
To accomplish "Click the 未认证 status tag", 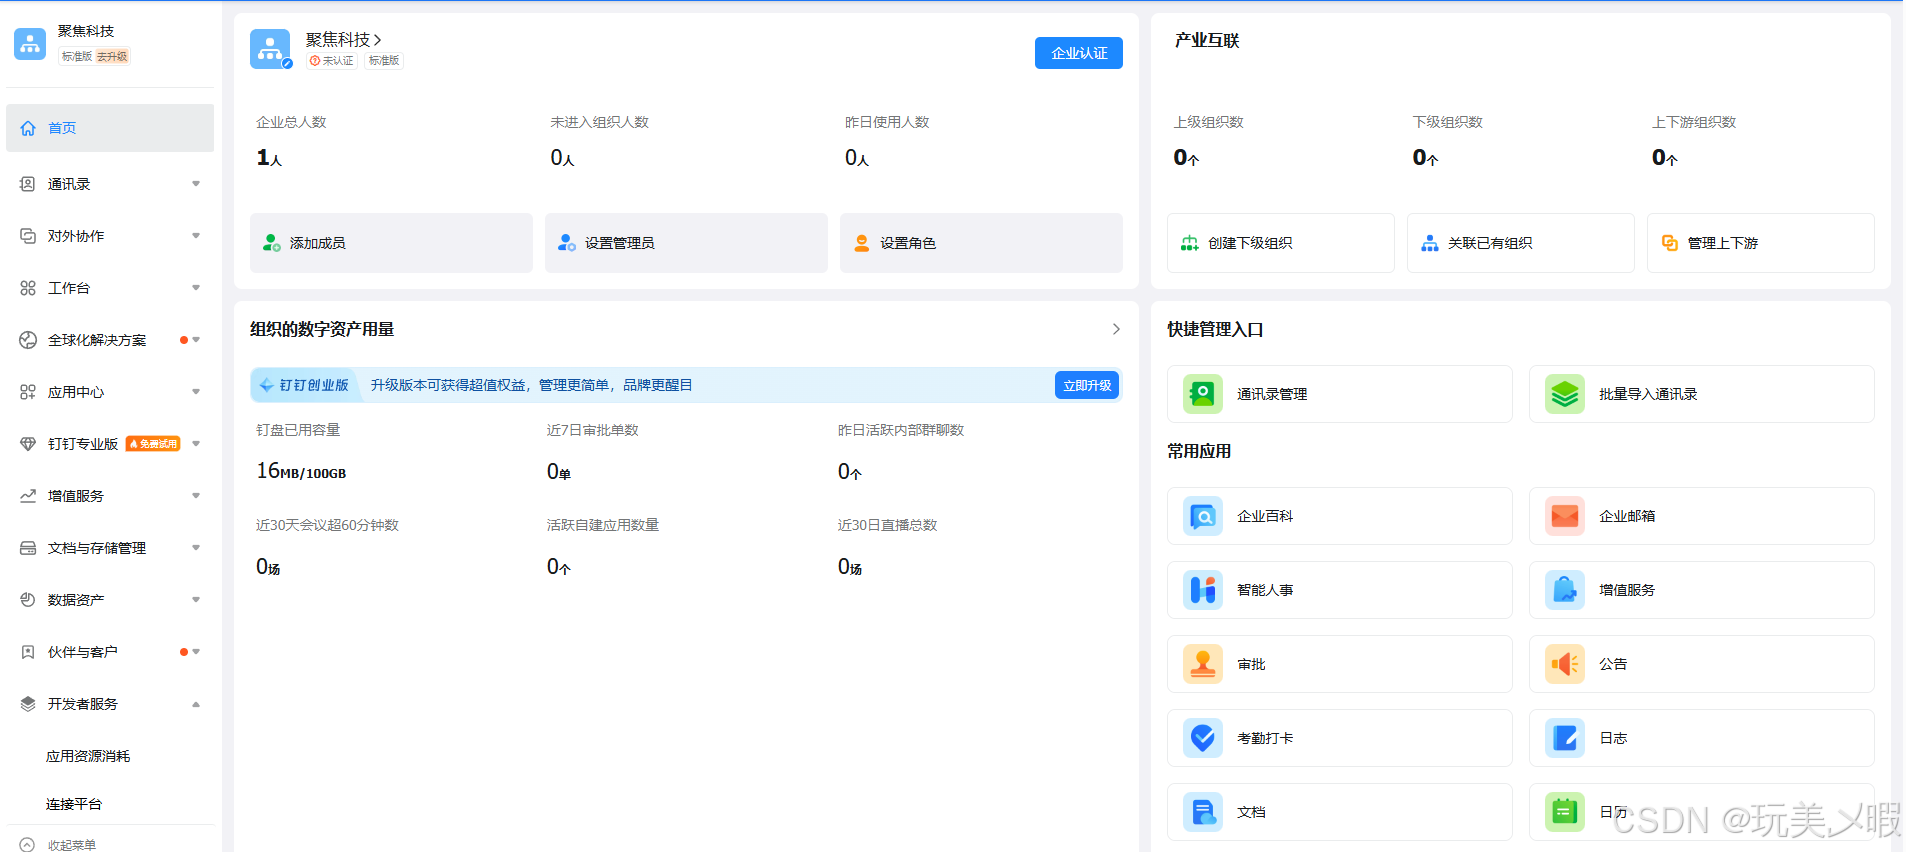I will coord(332,61).
